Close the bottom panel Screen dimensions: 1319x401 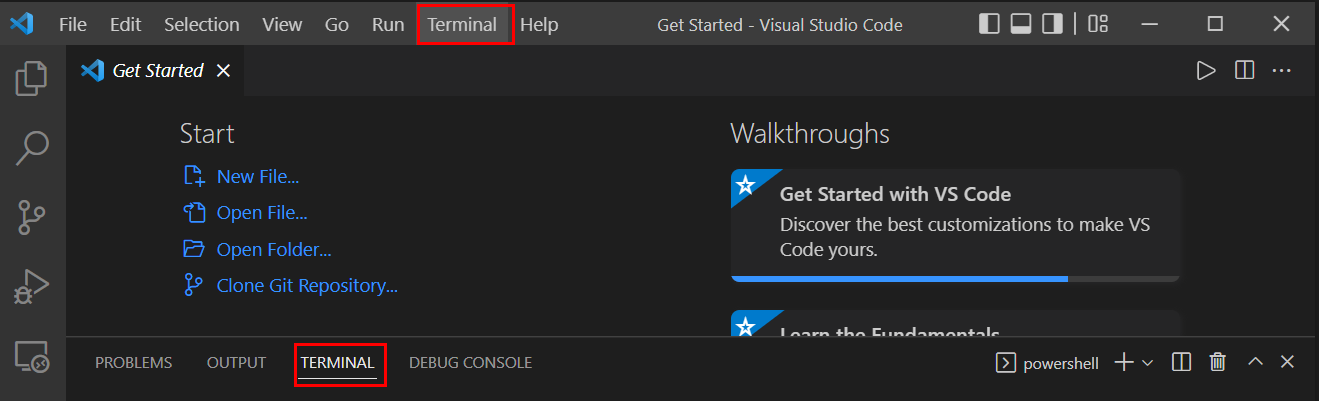(1288, 362)
